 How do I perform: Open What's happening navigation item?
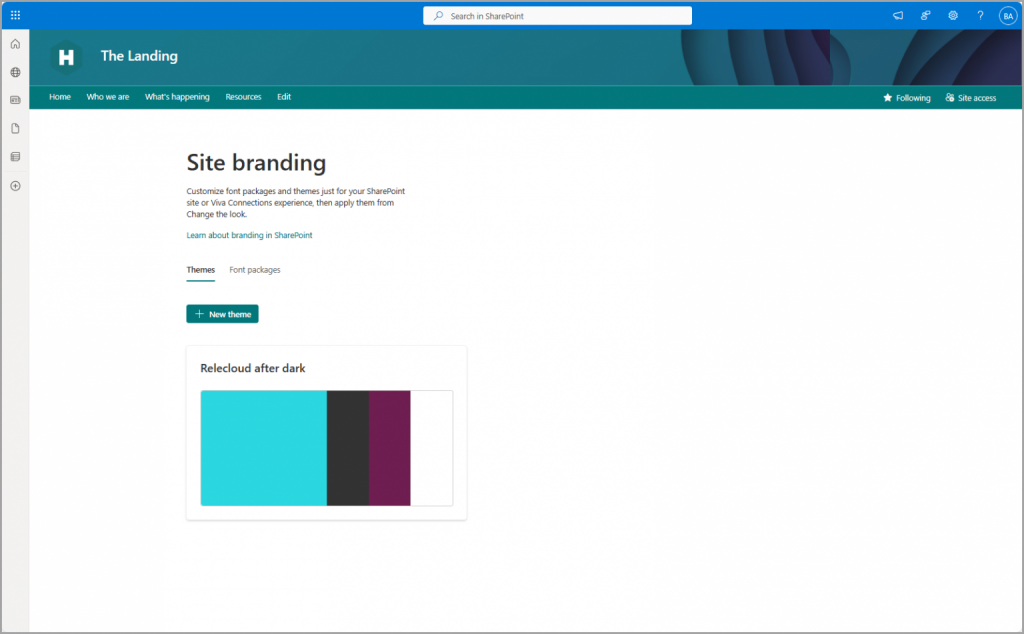[177, 97]
